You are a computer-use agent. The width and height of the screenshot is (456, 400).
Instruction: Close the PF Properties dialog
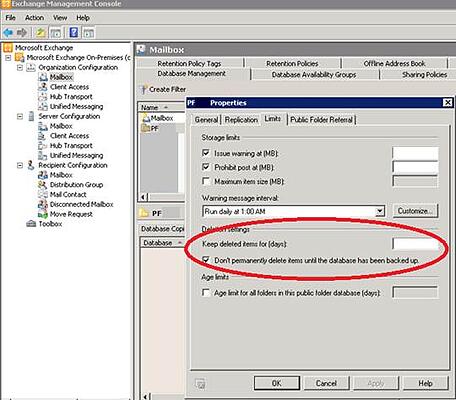[448, 103]
